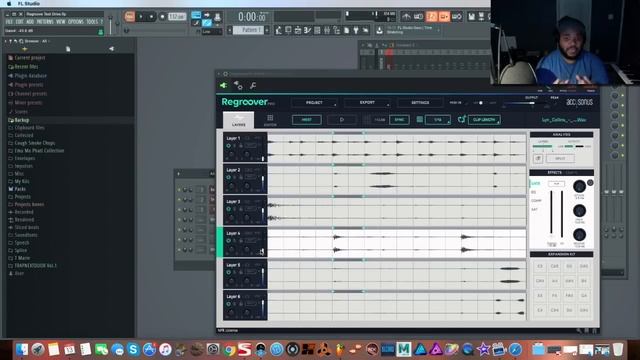
Task: Click the loop icon beside CLIP LENGTH
Action: 462,120
